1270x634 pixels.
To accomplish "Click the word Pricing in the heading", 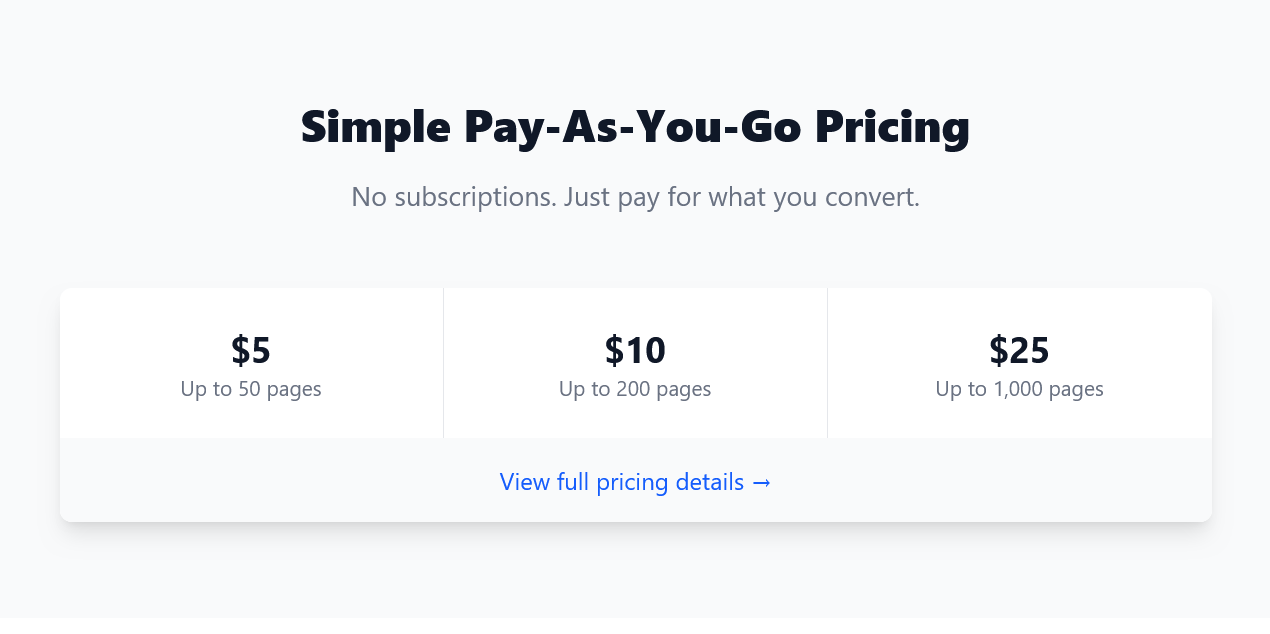I will pos(892,128).
